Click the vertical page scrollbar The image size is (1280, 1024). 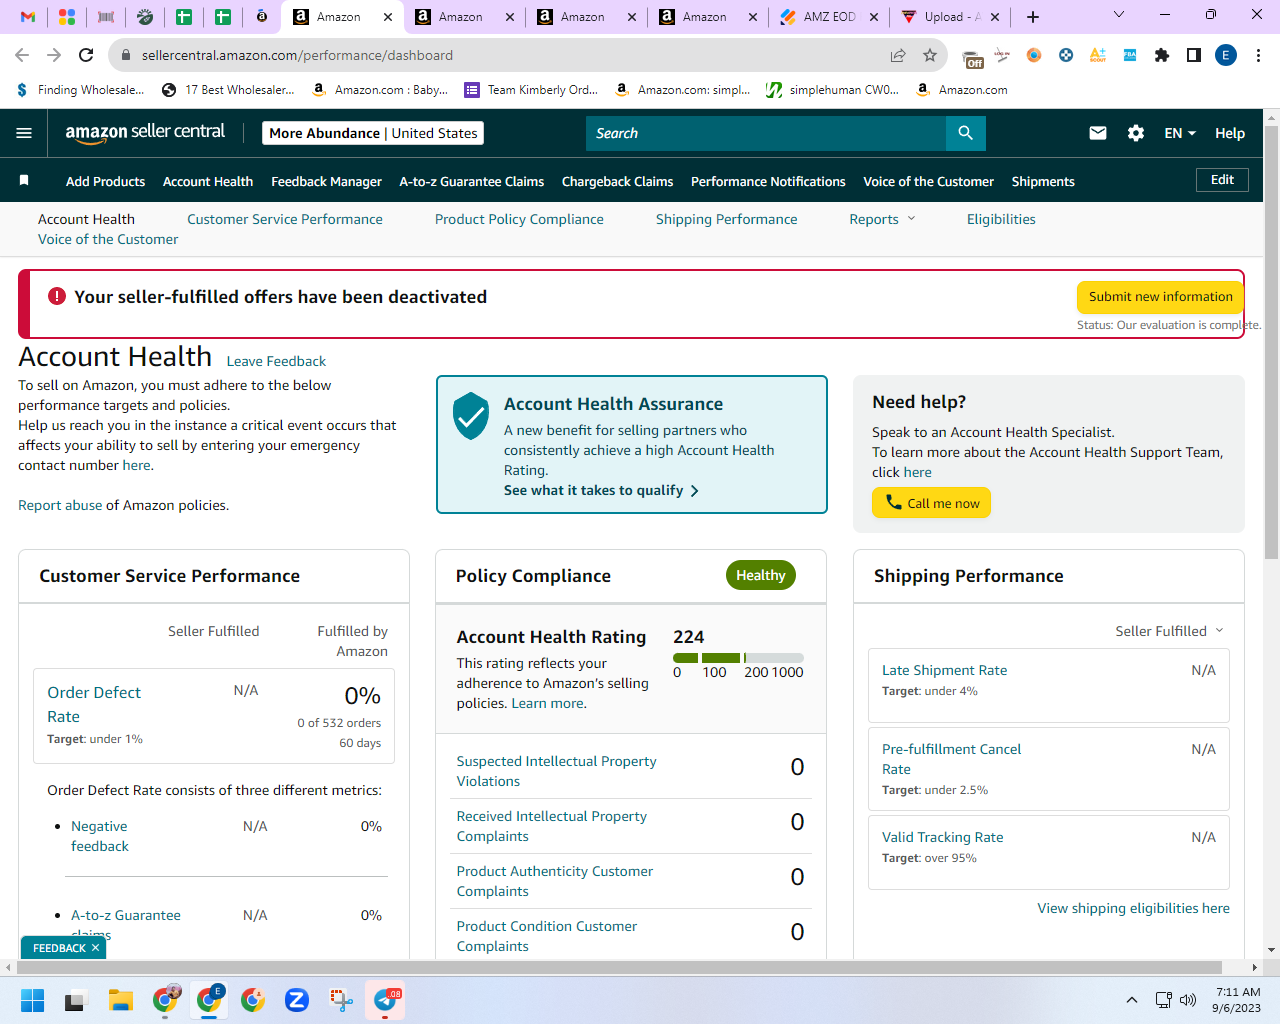tap(1271, 340)
